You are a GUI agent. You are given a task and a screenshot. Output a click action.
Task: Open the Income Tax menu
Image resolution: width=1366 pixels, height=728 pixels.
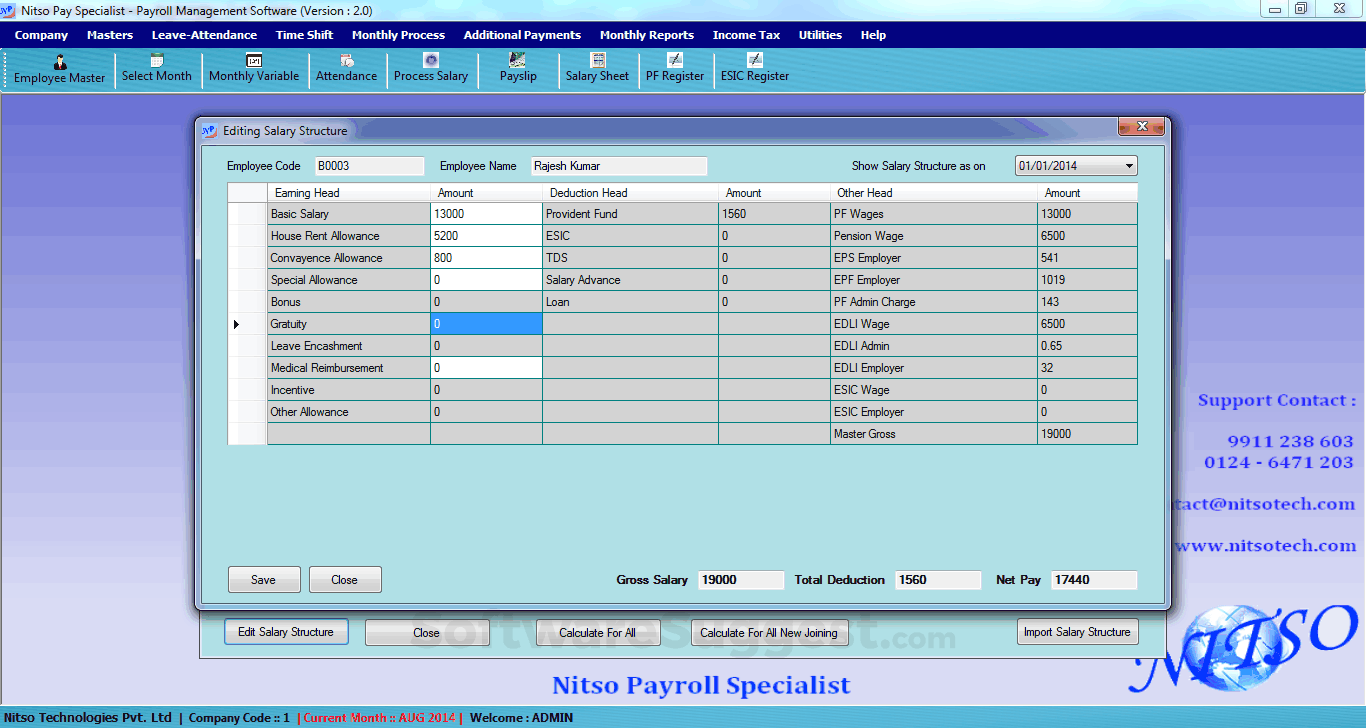pos(746,35)
